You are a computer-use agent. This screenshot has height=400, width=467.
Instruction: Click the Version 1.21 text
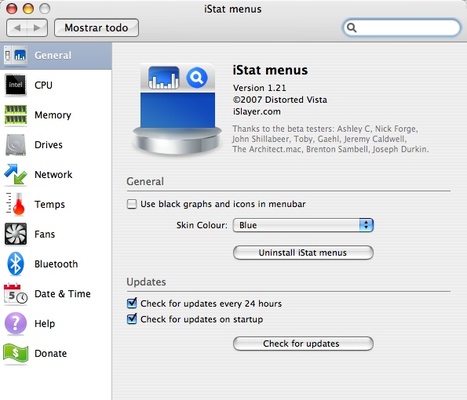point(259,88)
